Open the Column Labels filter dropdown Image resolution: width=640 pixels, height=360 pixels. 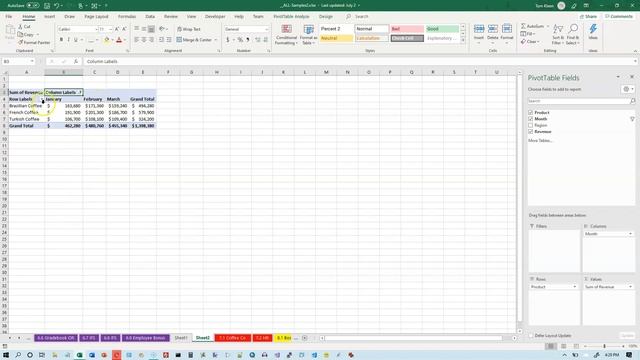tap(80, 93)
